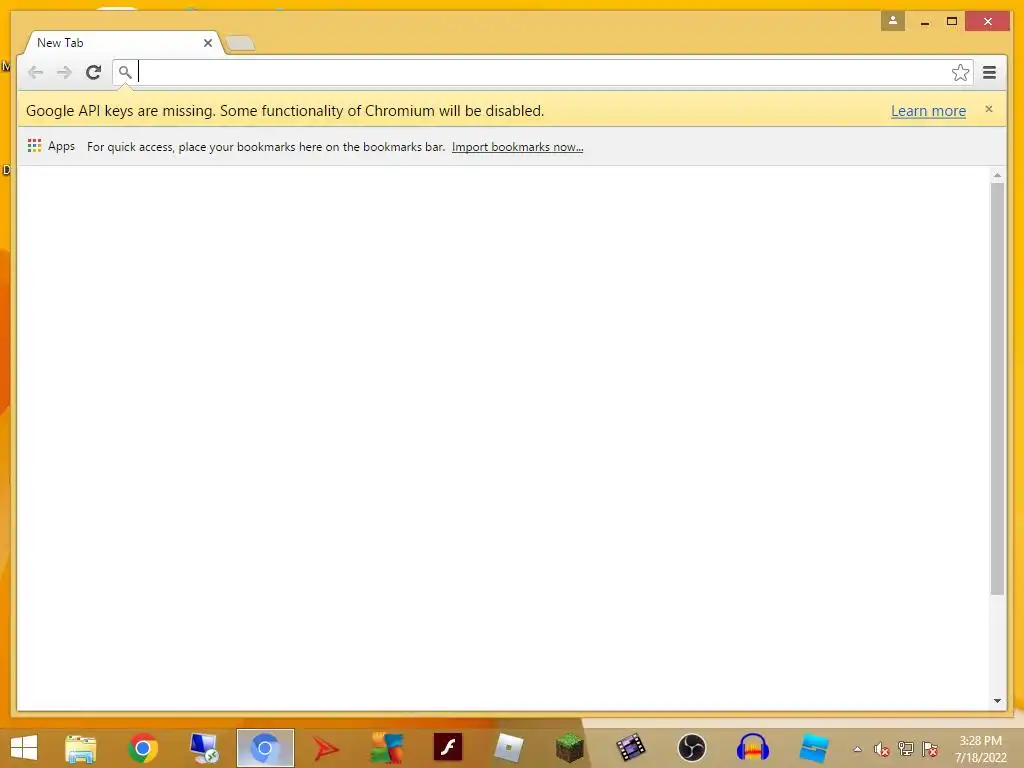Maximize the Chromium window
Screen dimensions: 1024x768
click(952, 22)
